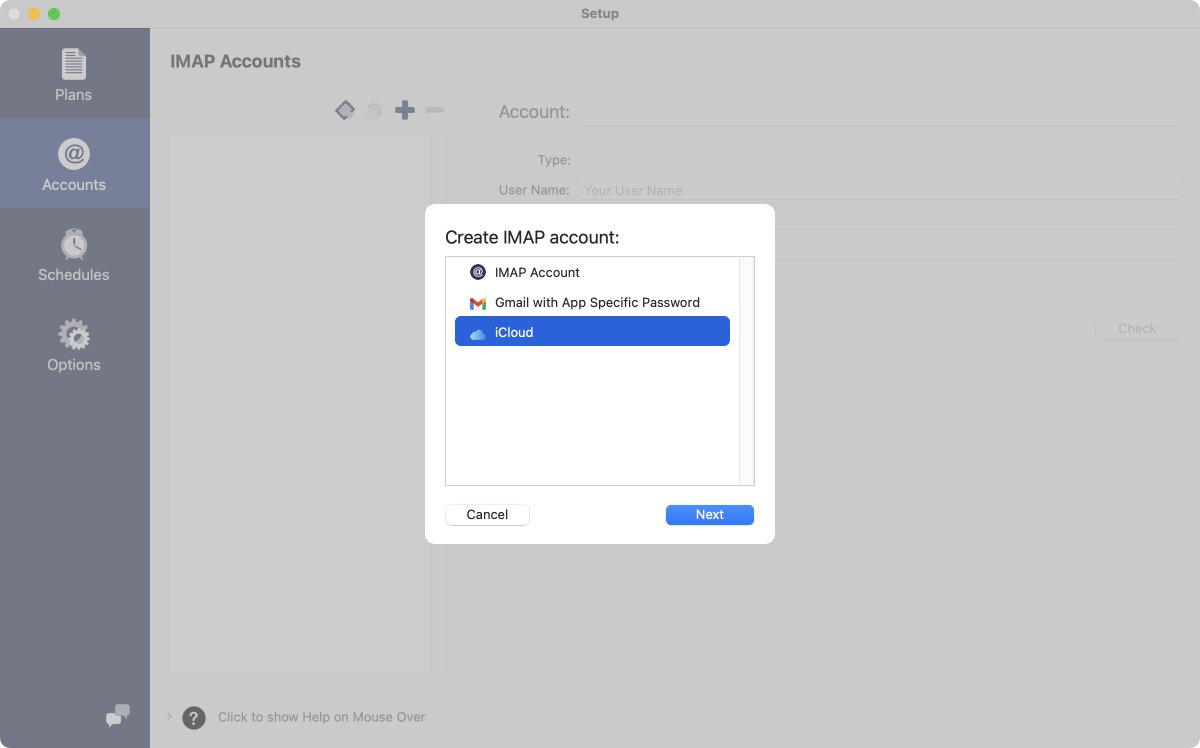The image size is (1200, 748).
Task: Select the iCloud account type
Action: point(591,332)
